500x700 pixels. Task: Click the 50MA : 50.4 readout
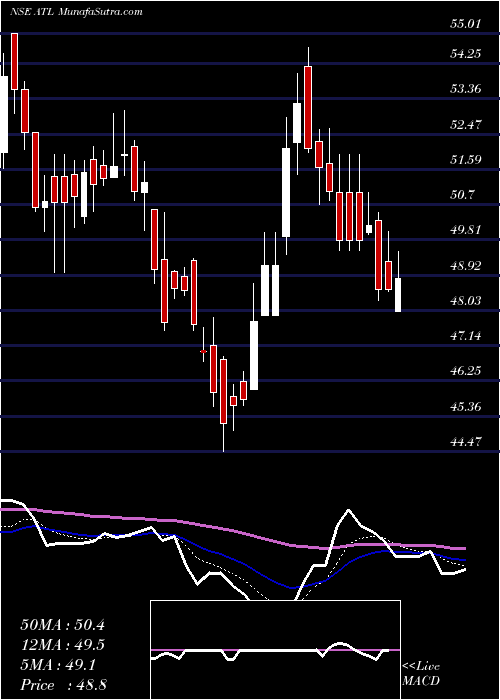pos(63,625)
